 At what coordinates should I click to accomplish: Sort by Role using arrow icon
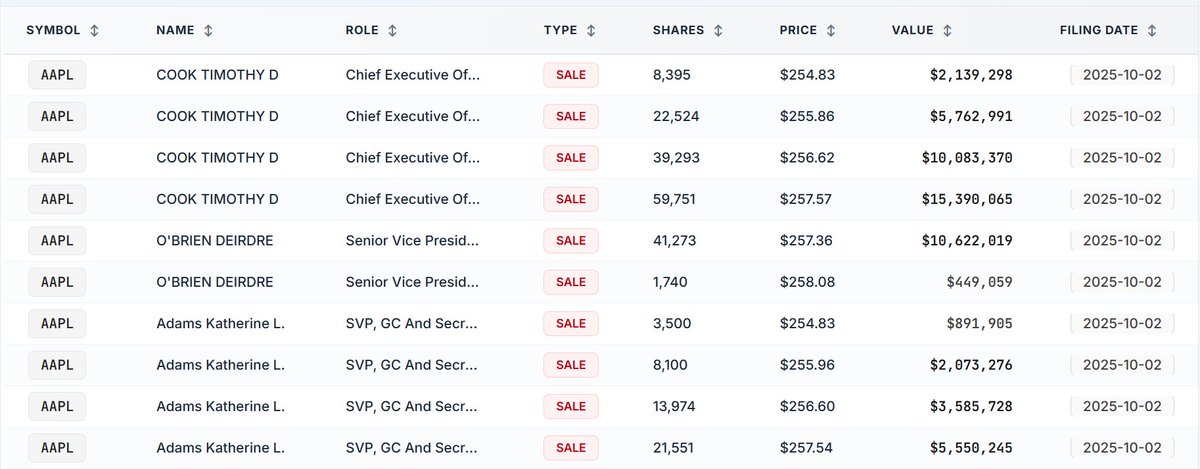tap(392, 30)
